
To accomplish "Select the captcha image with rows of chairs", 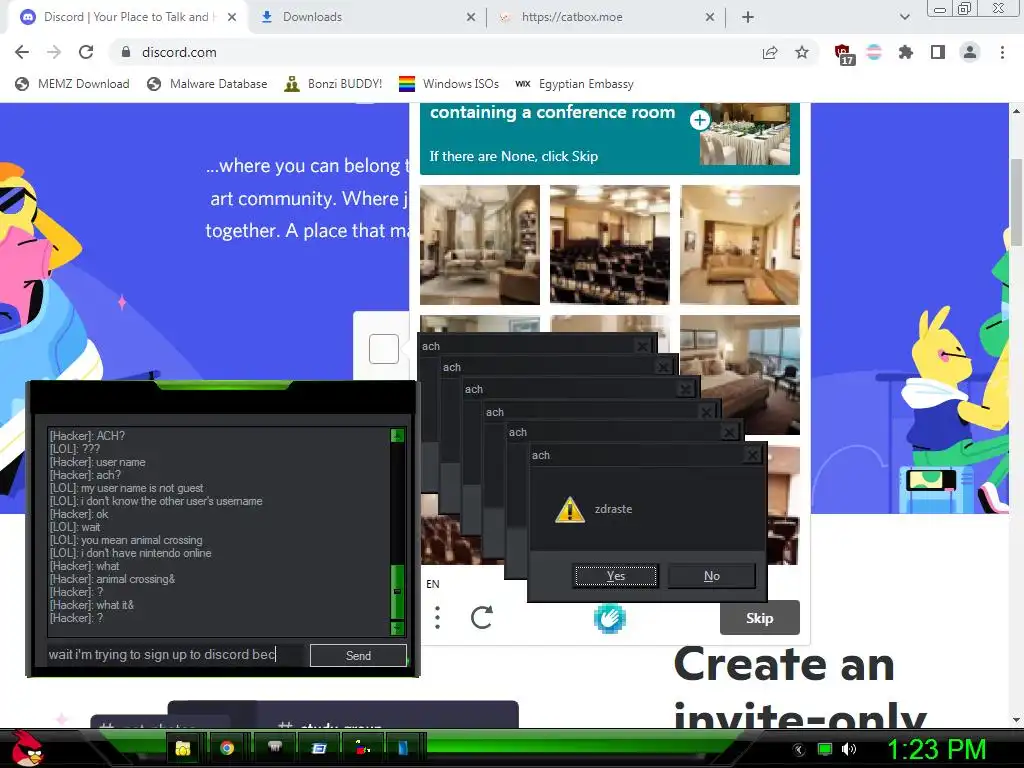I will click(610, 245).
